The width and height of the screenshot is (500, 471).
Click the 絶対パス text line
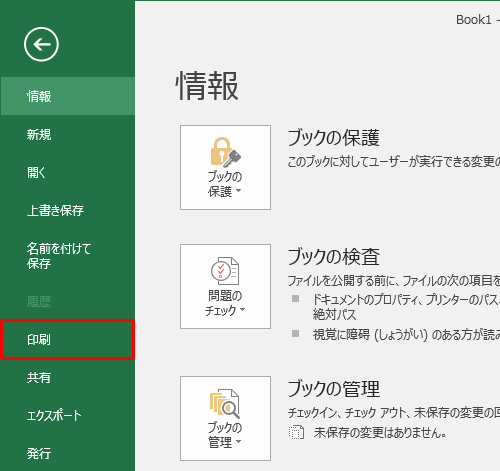[334, 314]
